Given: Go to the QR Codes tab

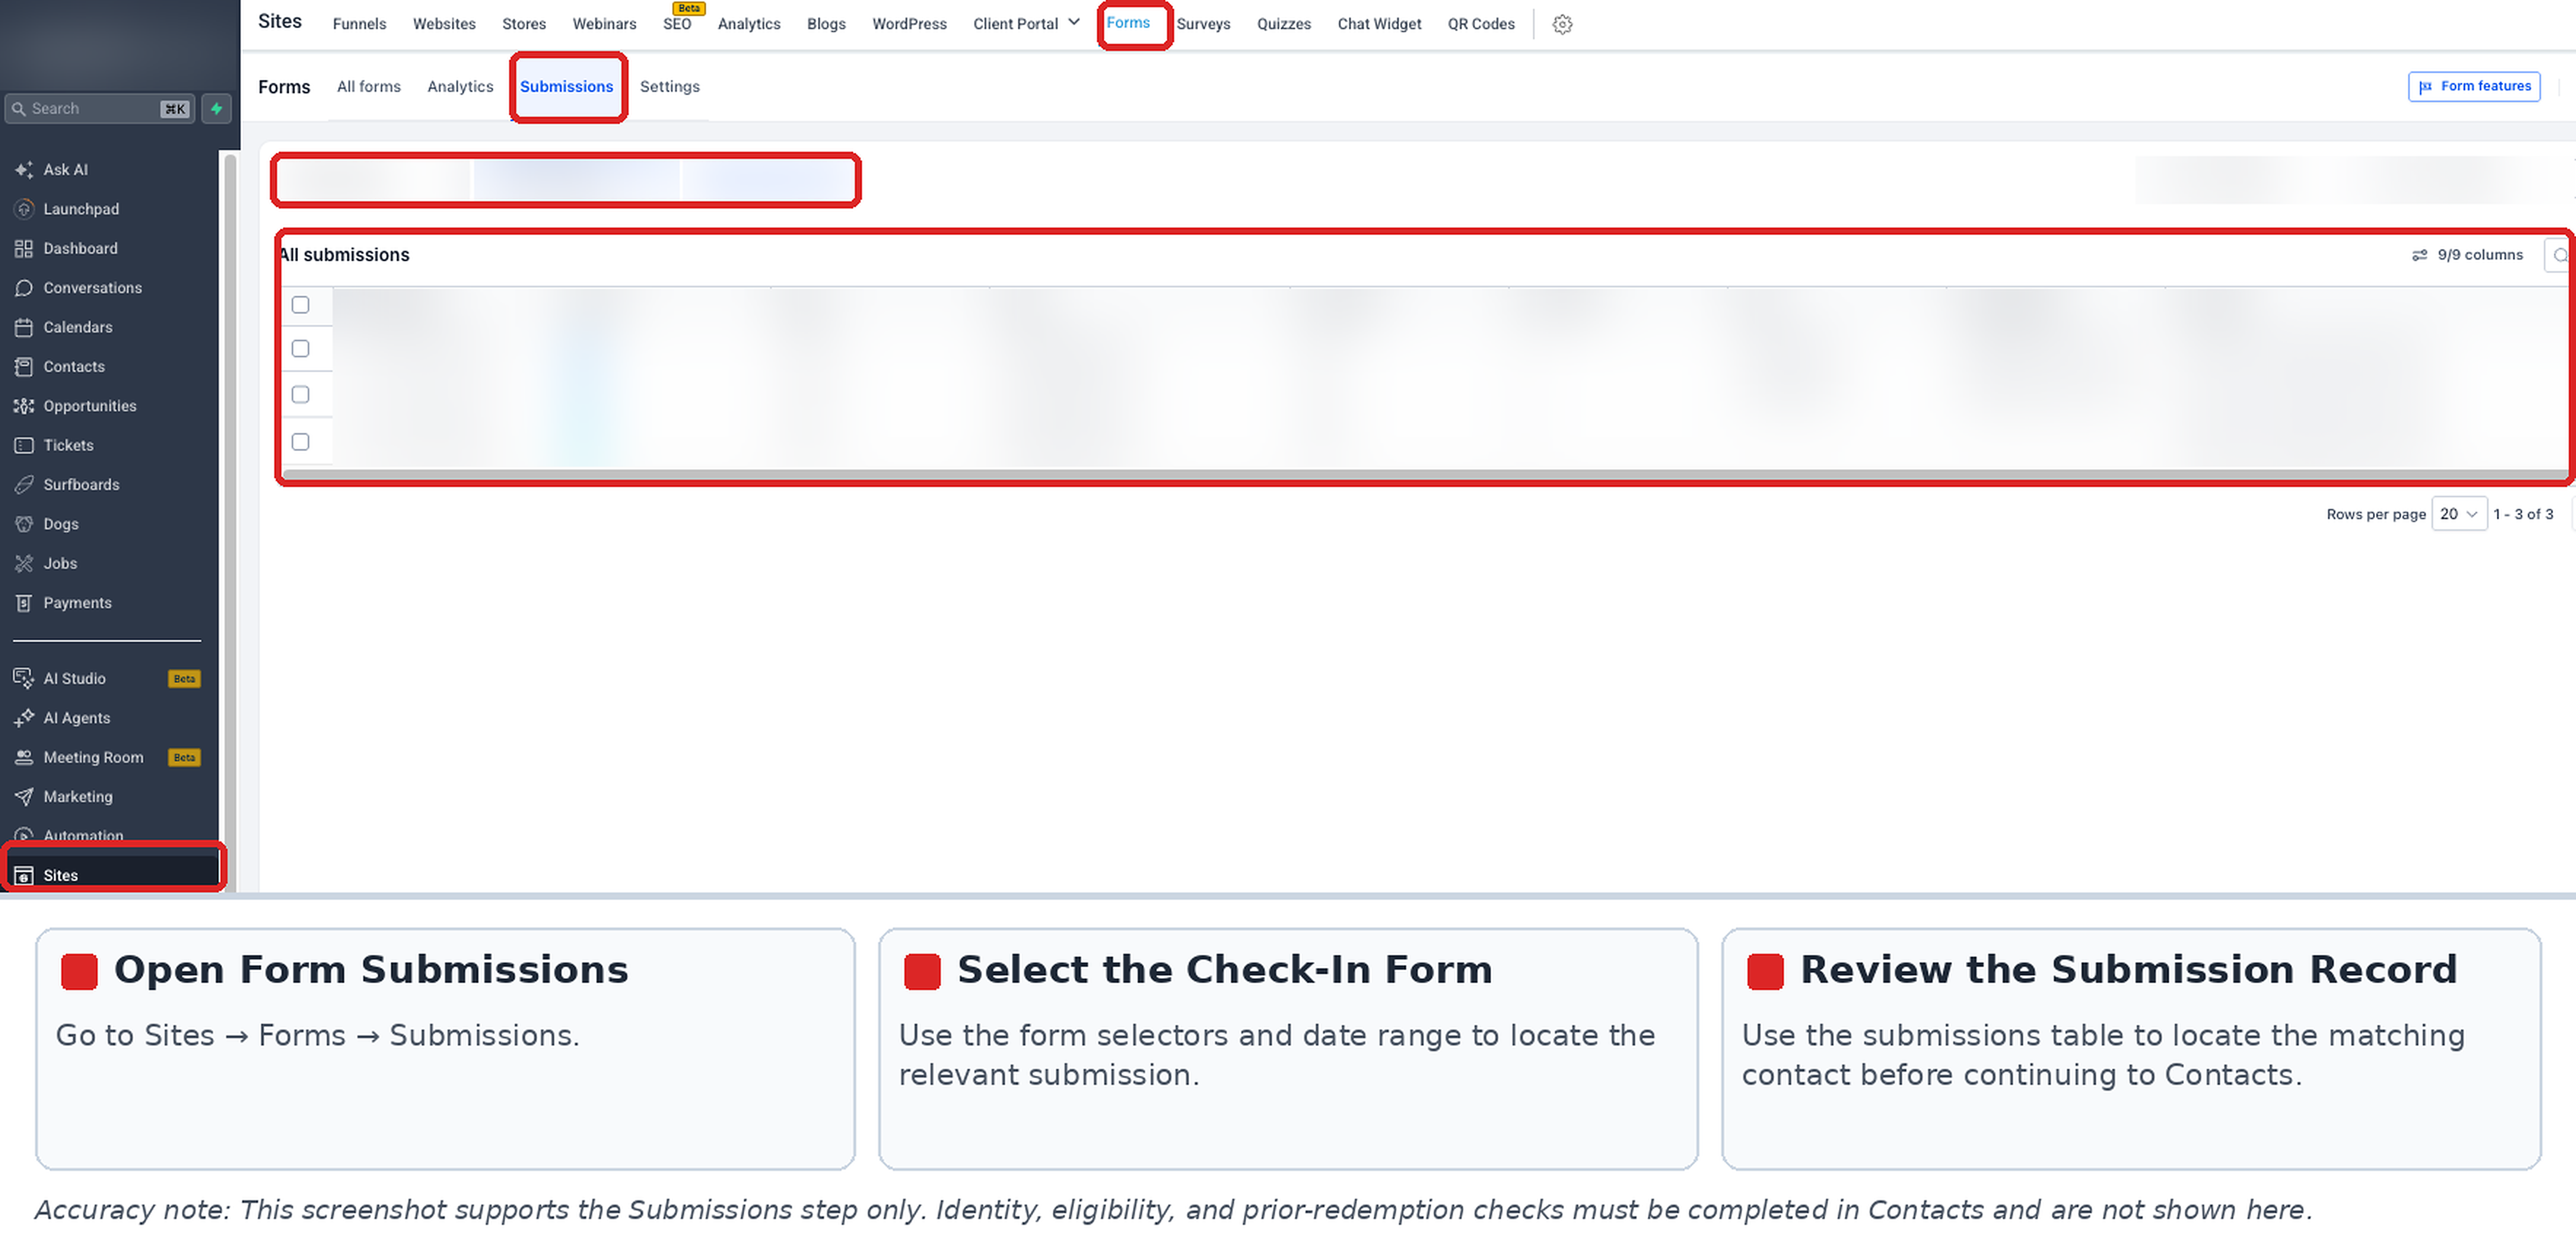Looking at the screenshot, I should pyautogui.click(x=1480, y=24).
